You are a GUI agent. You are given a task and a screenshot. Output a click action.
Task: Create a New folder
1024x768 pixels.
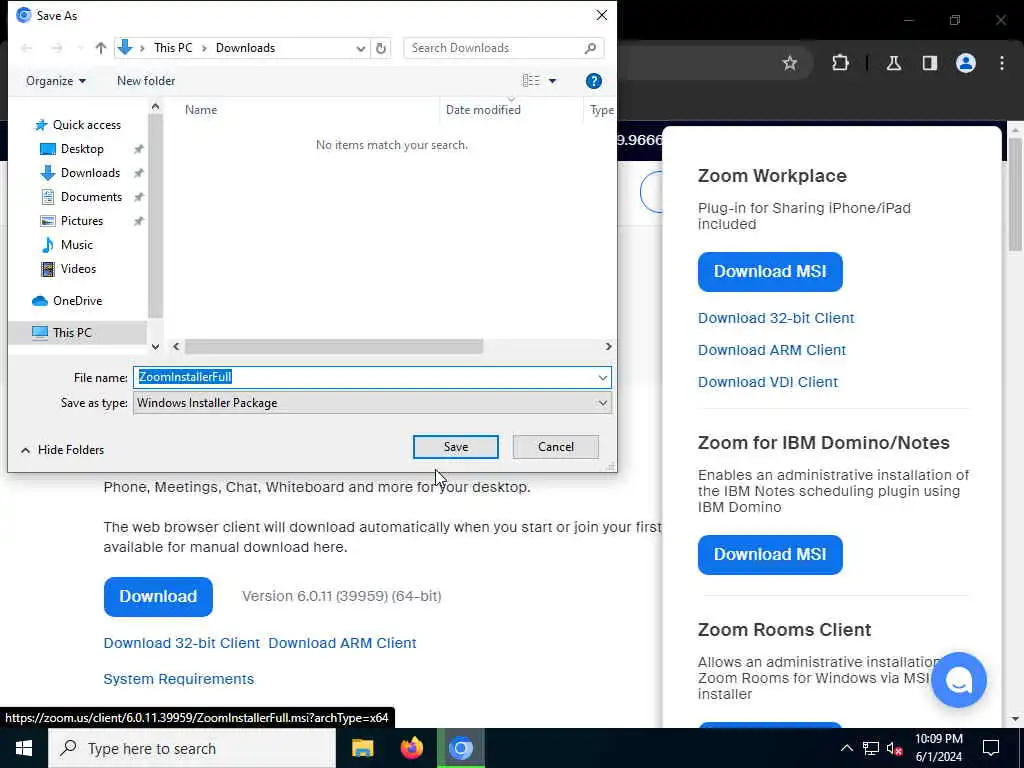click(x=146, y=81)
